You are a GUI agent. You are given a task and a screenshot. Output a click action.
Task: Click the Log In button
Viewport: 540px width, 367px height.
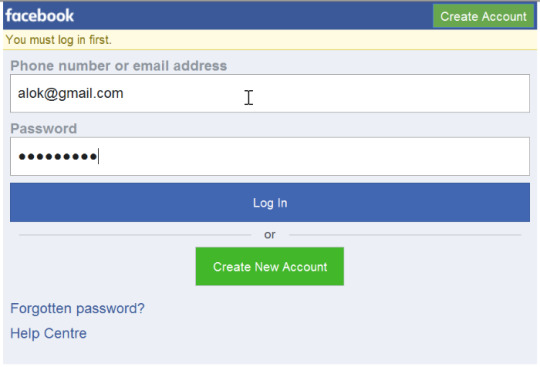(270, 202)
